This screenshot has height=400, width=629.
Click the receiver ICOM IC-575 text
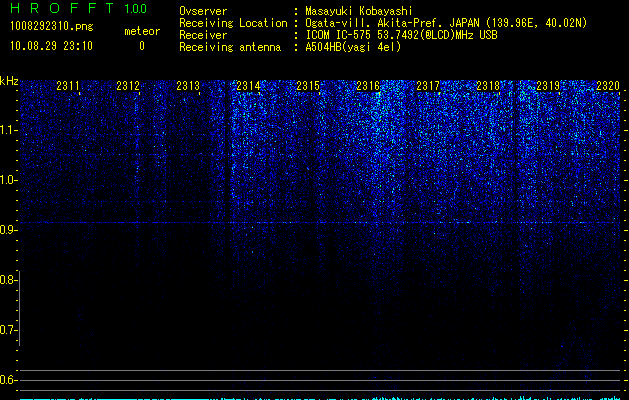point(401,35)
